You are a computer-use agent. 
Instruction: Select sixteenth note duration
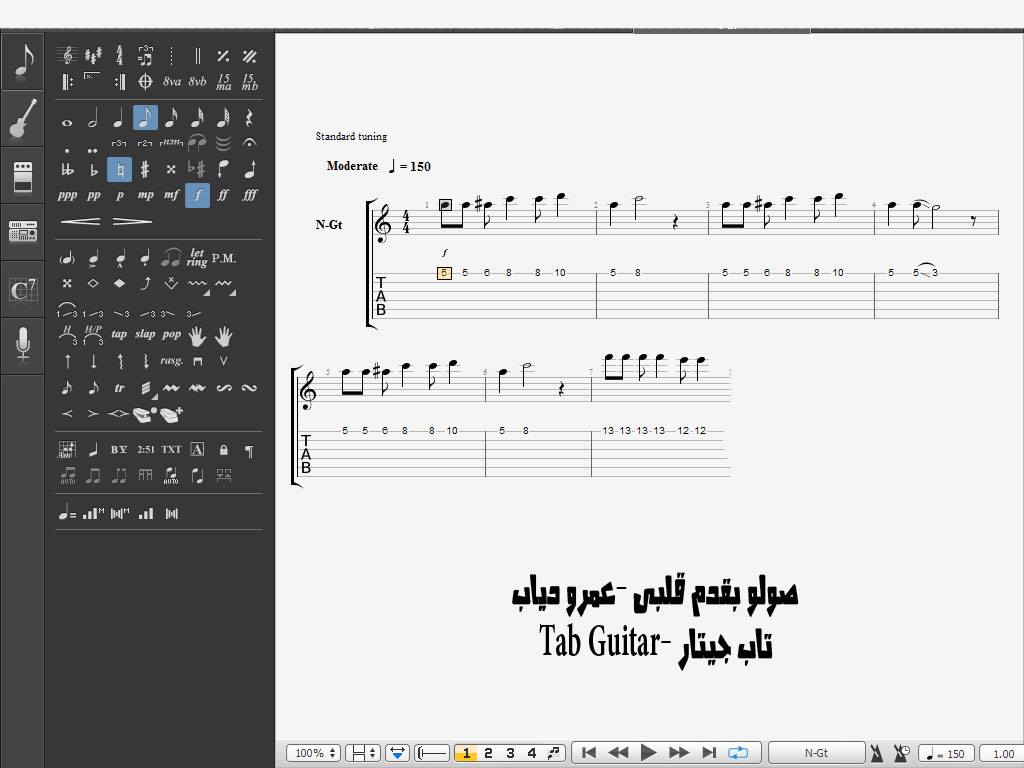(x=171, y=118)
